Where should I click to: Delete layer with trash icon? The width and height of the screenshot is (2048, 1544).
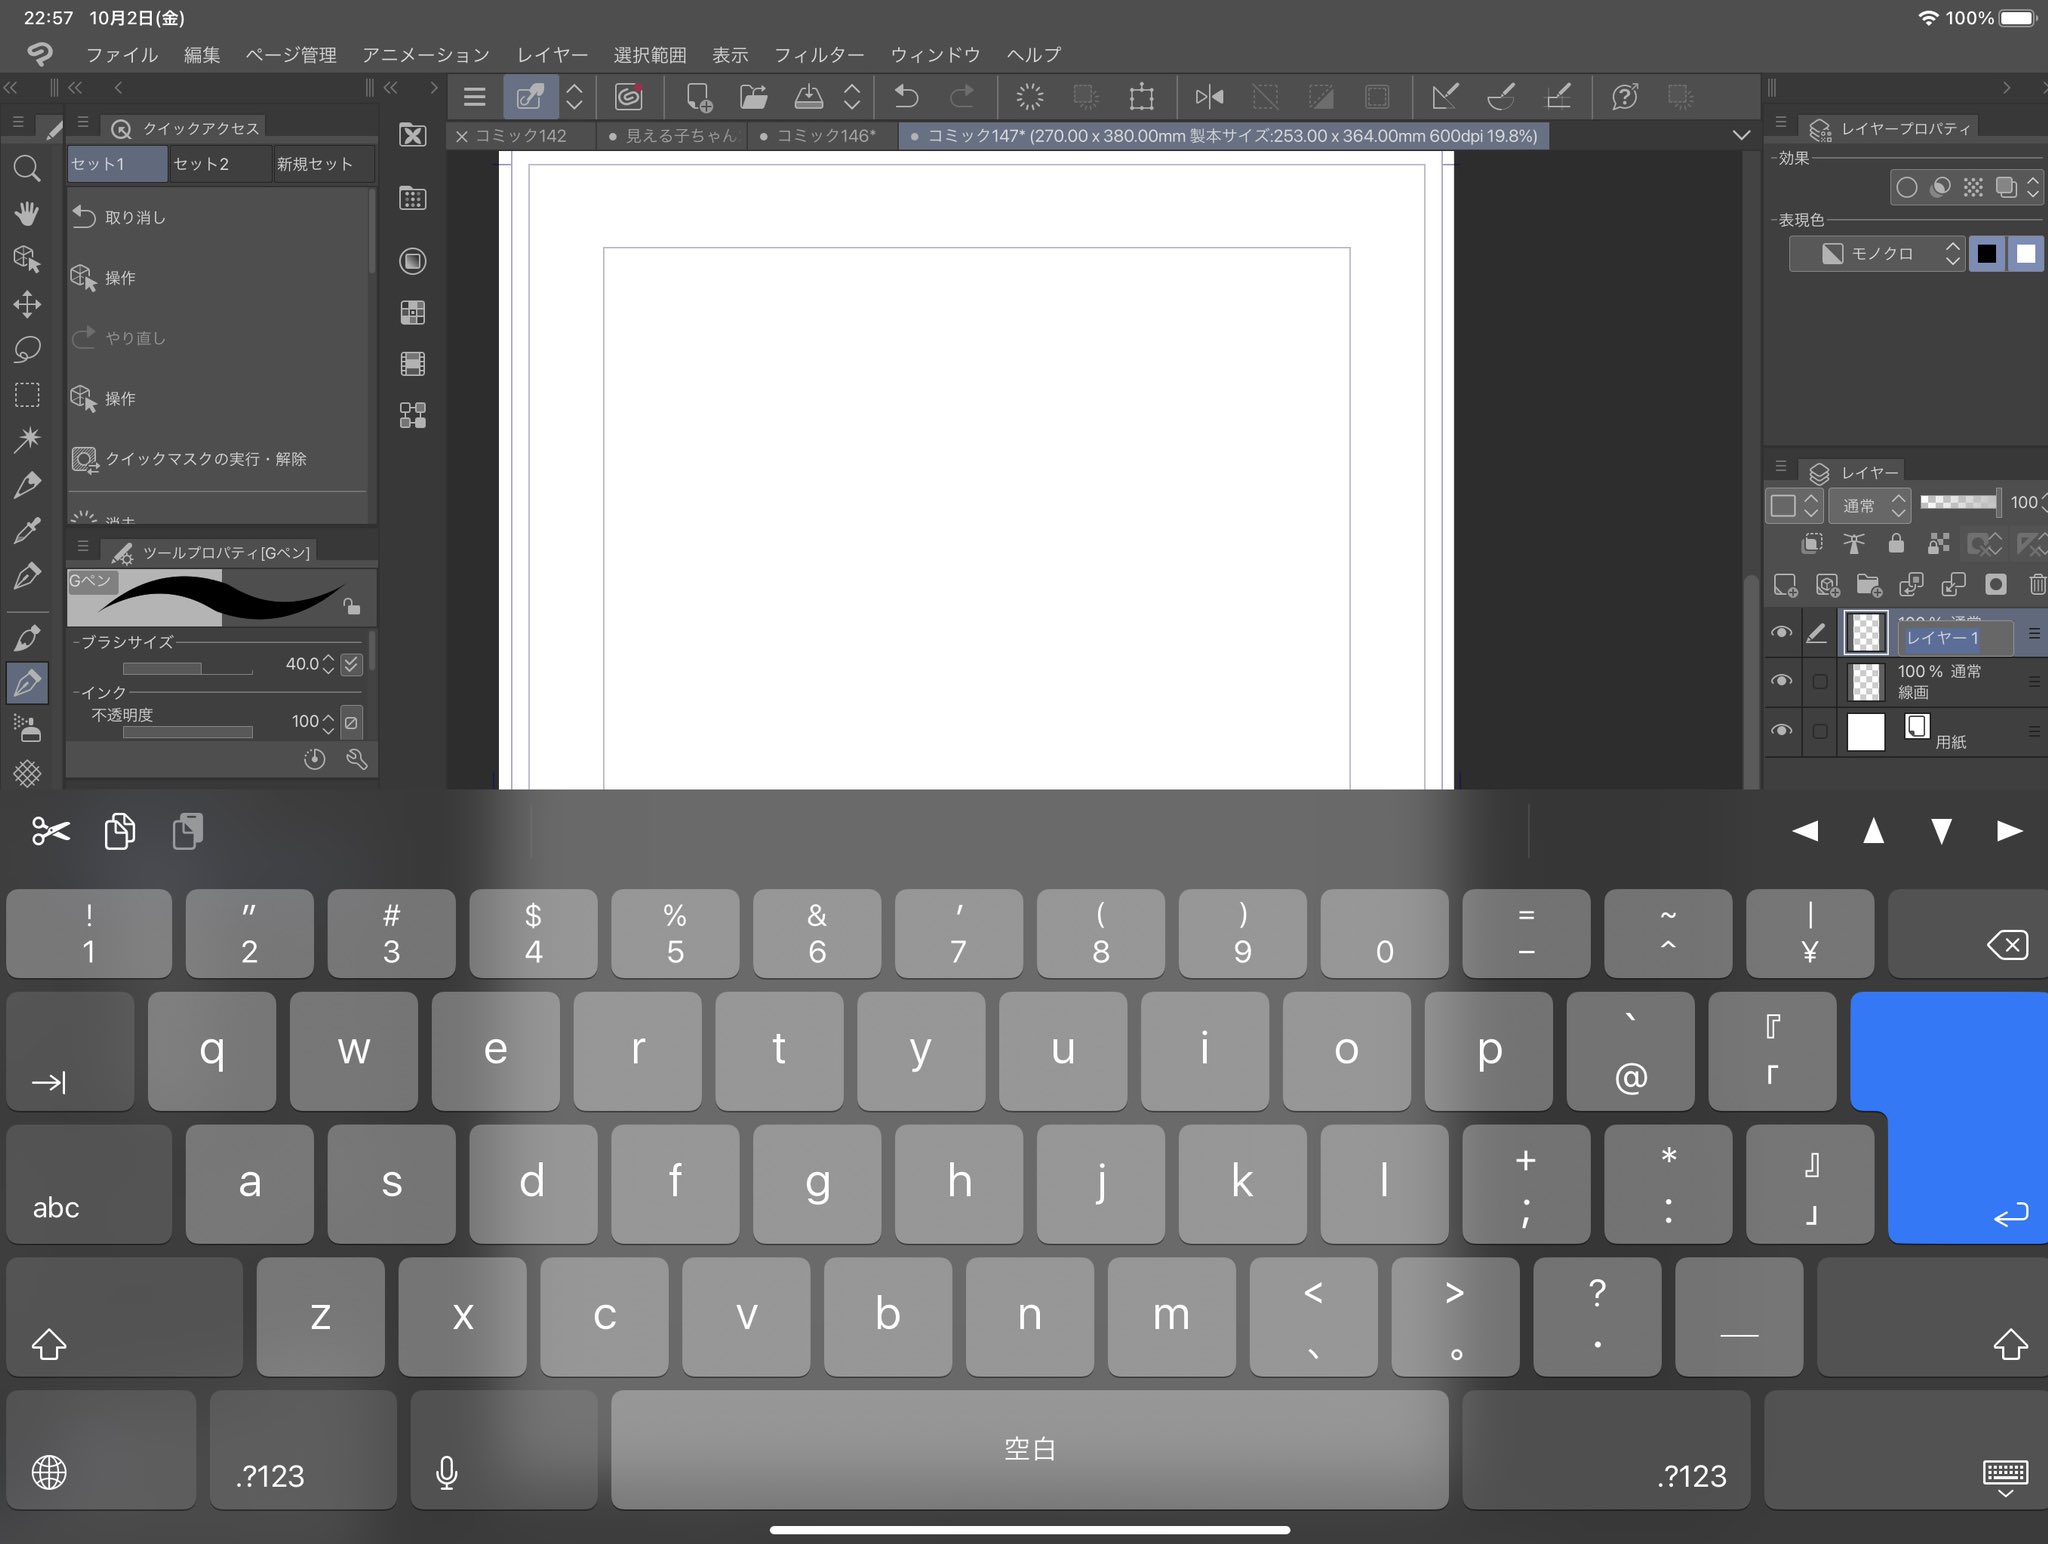pos(2037,585)
